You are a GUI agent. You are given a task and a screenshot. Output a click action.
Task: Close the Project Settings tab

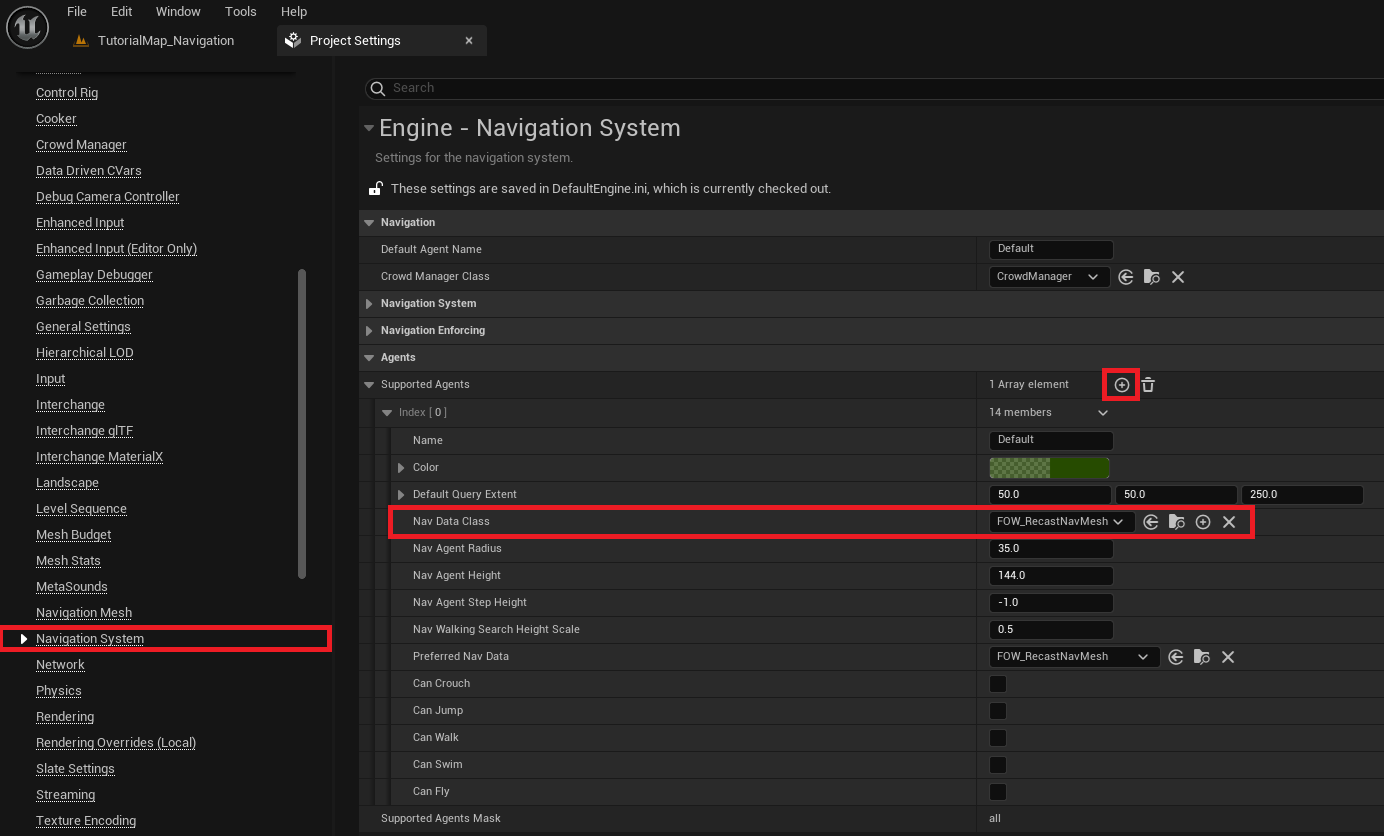click(x=469, y=41)
